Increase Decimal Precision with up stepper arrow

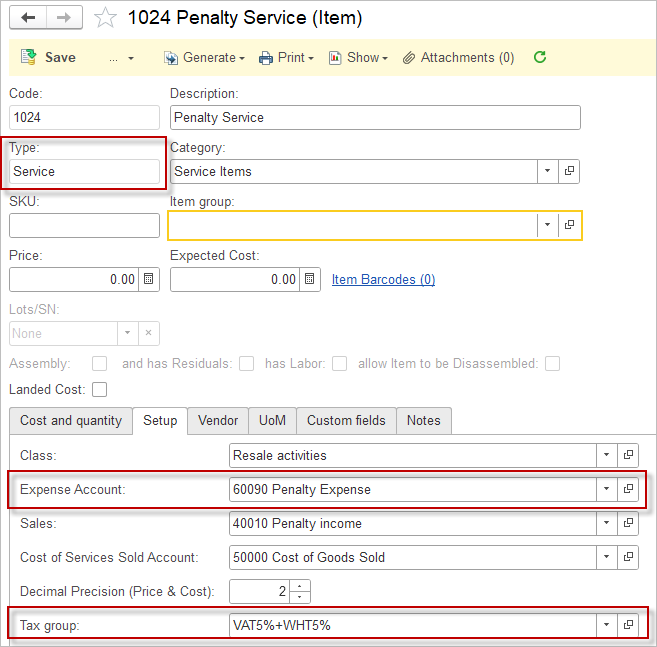coord(300,586)
